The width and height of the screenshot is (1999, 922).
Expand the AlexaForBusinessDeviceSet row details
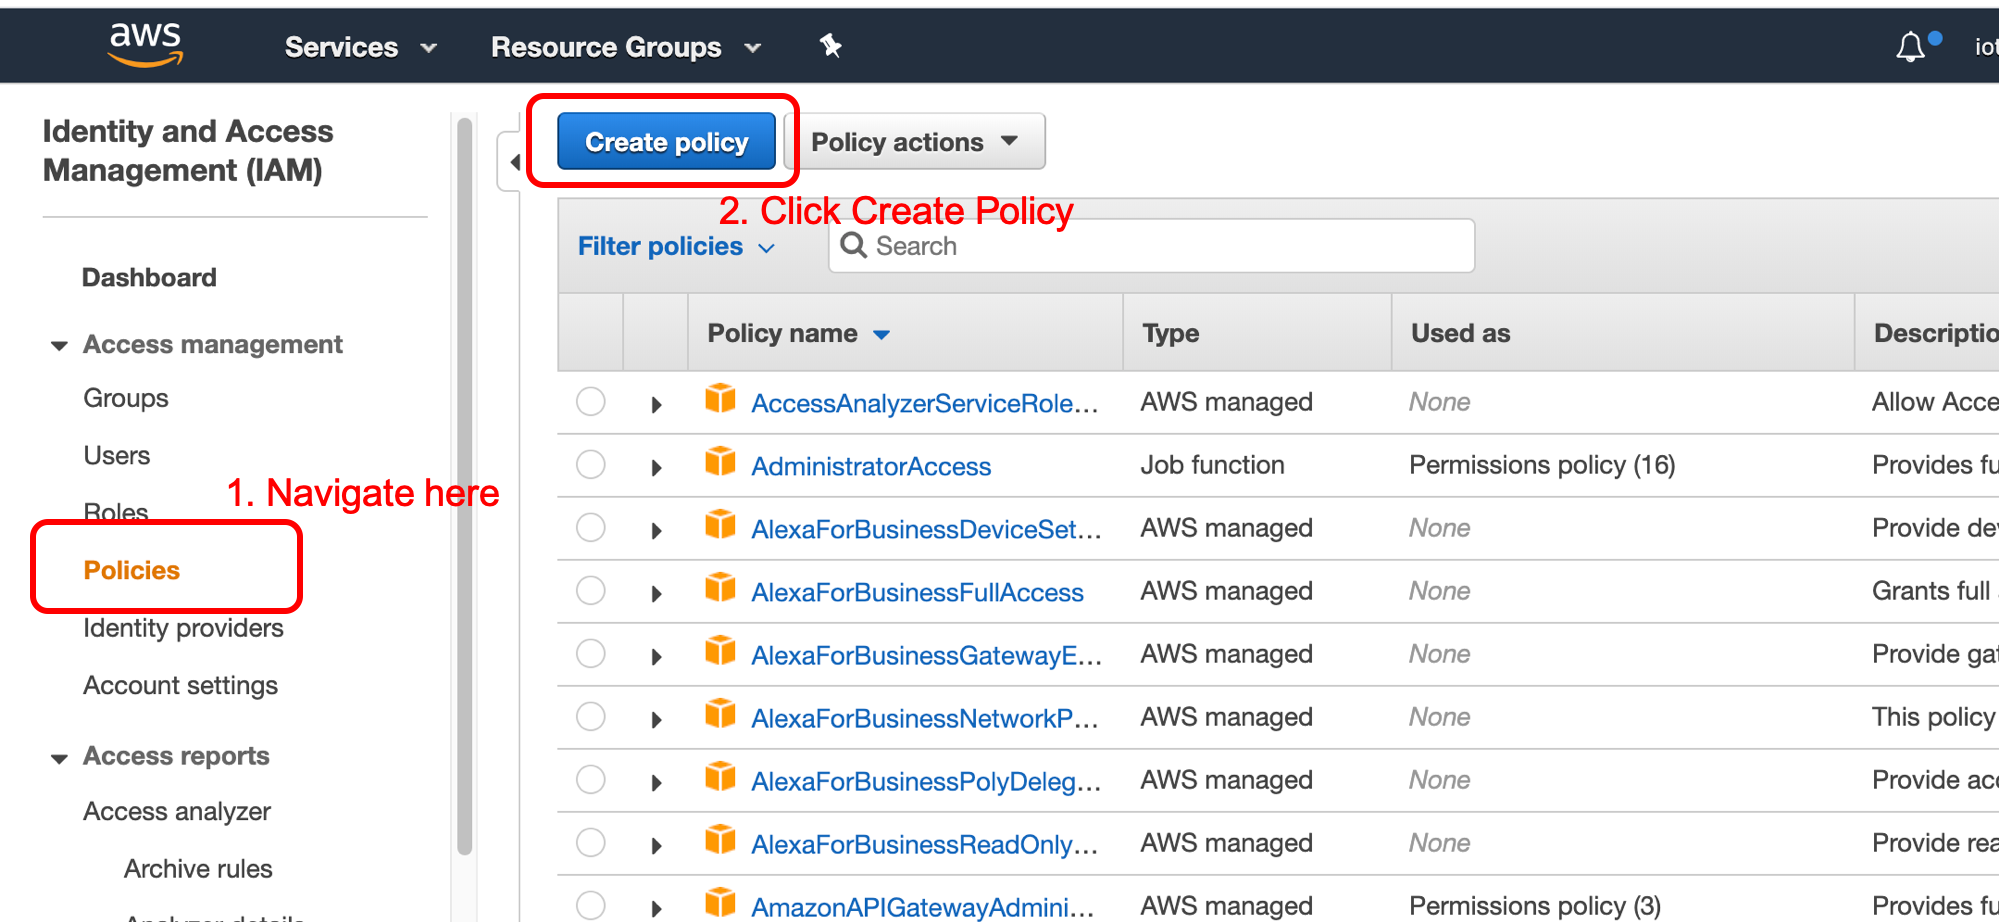656,531
